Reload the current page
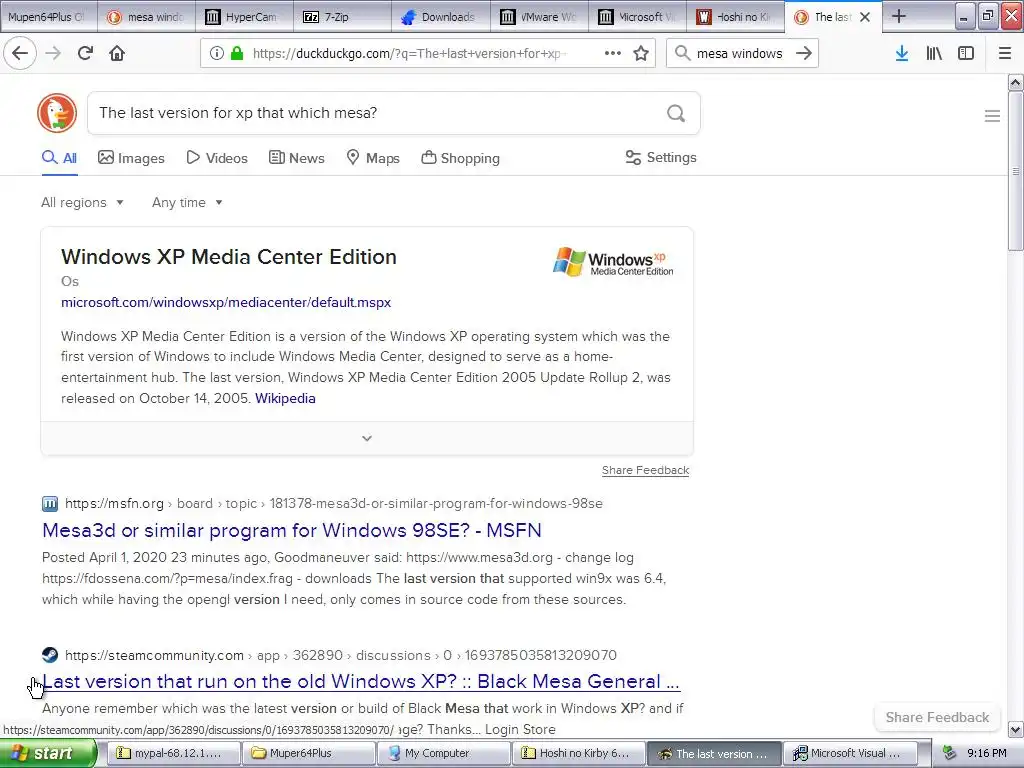 pyautogui.click(x=85, y=53)
